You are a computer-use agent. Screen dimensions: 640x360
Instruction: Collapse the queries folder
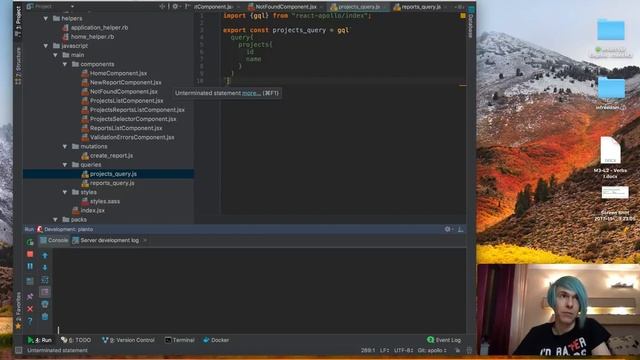(x=64, y=164)
